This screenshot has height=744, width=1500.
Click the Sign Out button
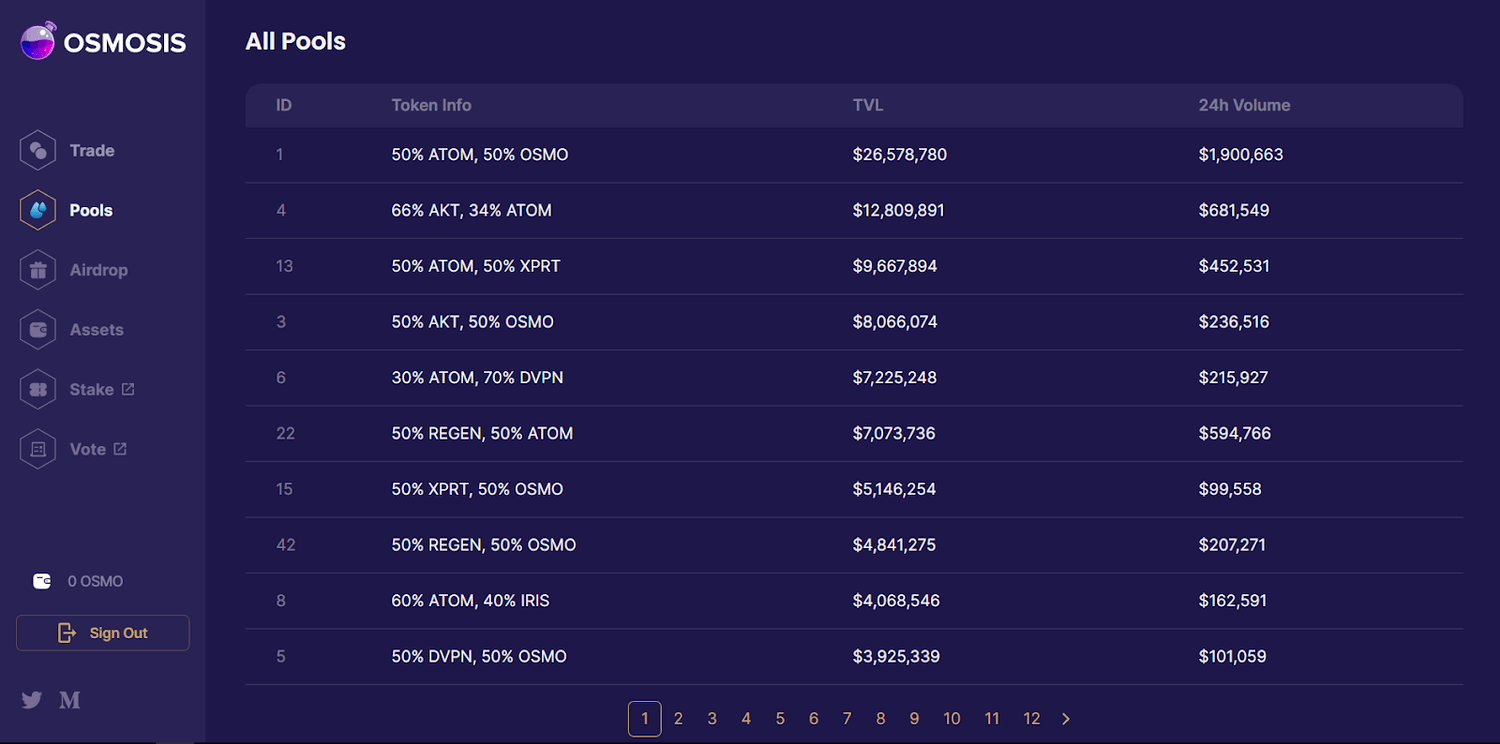coord(103,633)
